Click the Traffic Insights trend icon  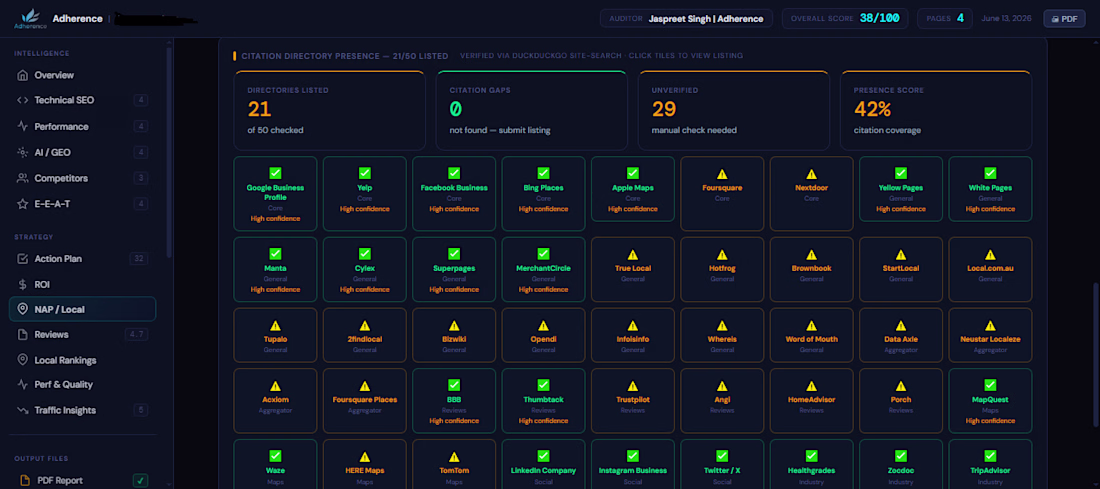22,410
